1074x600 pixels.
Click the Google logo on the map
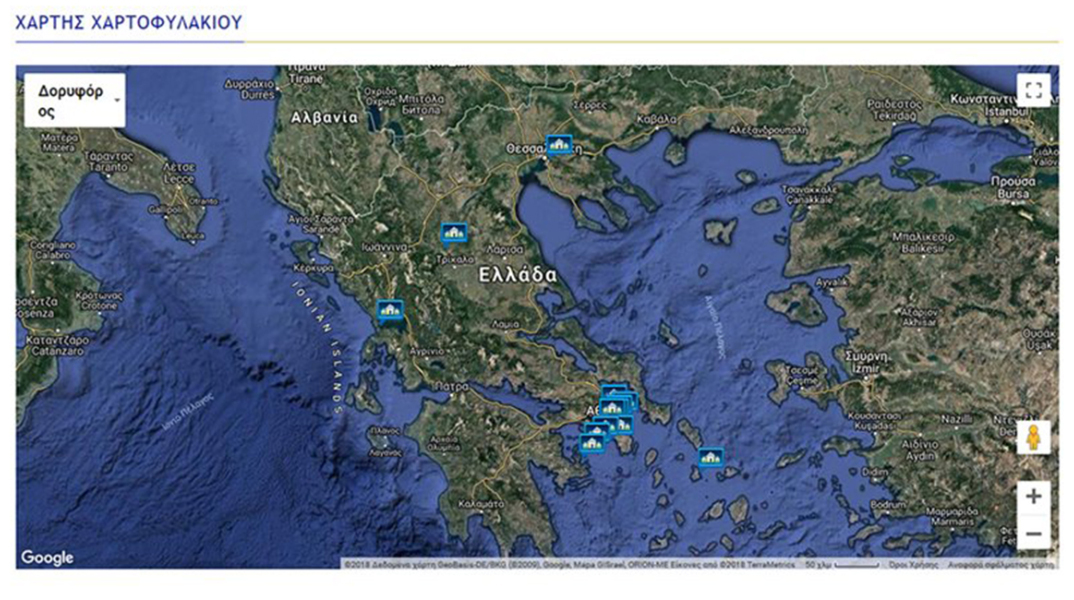click(x=47, y=558)
